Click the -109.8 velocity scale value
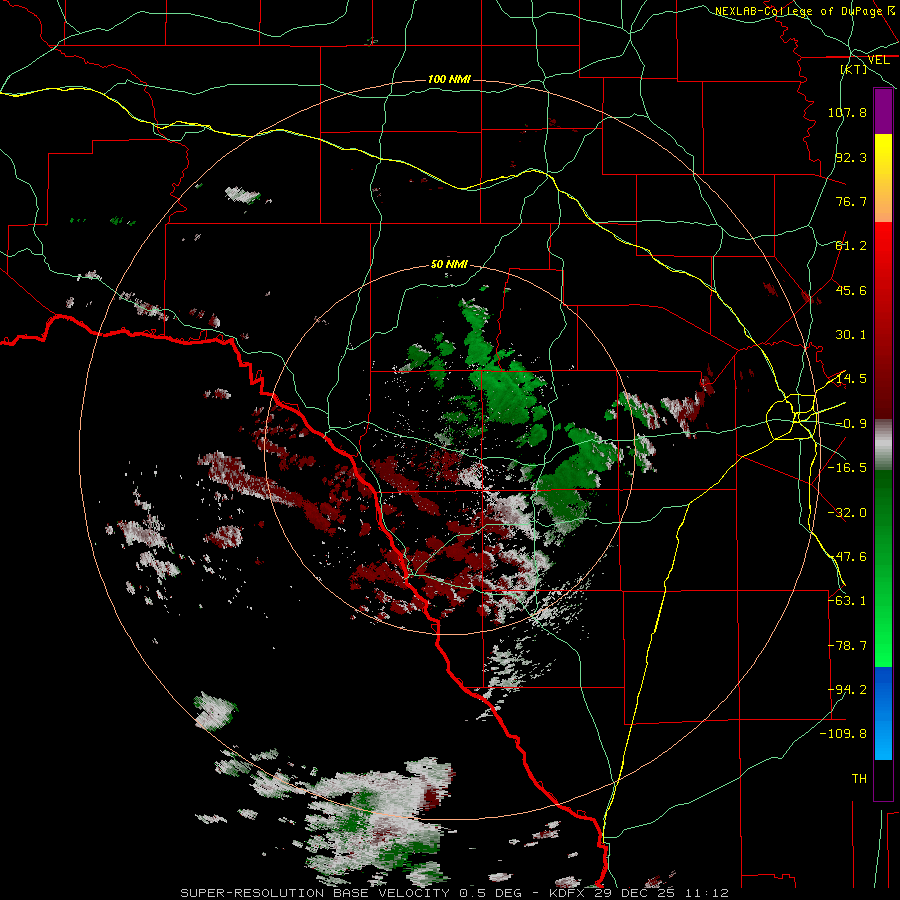 click(843, 734)
